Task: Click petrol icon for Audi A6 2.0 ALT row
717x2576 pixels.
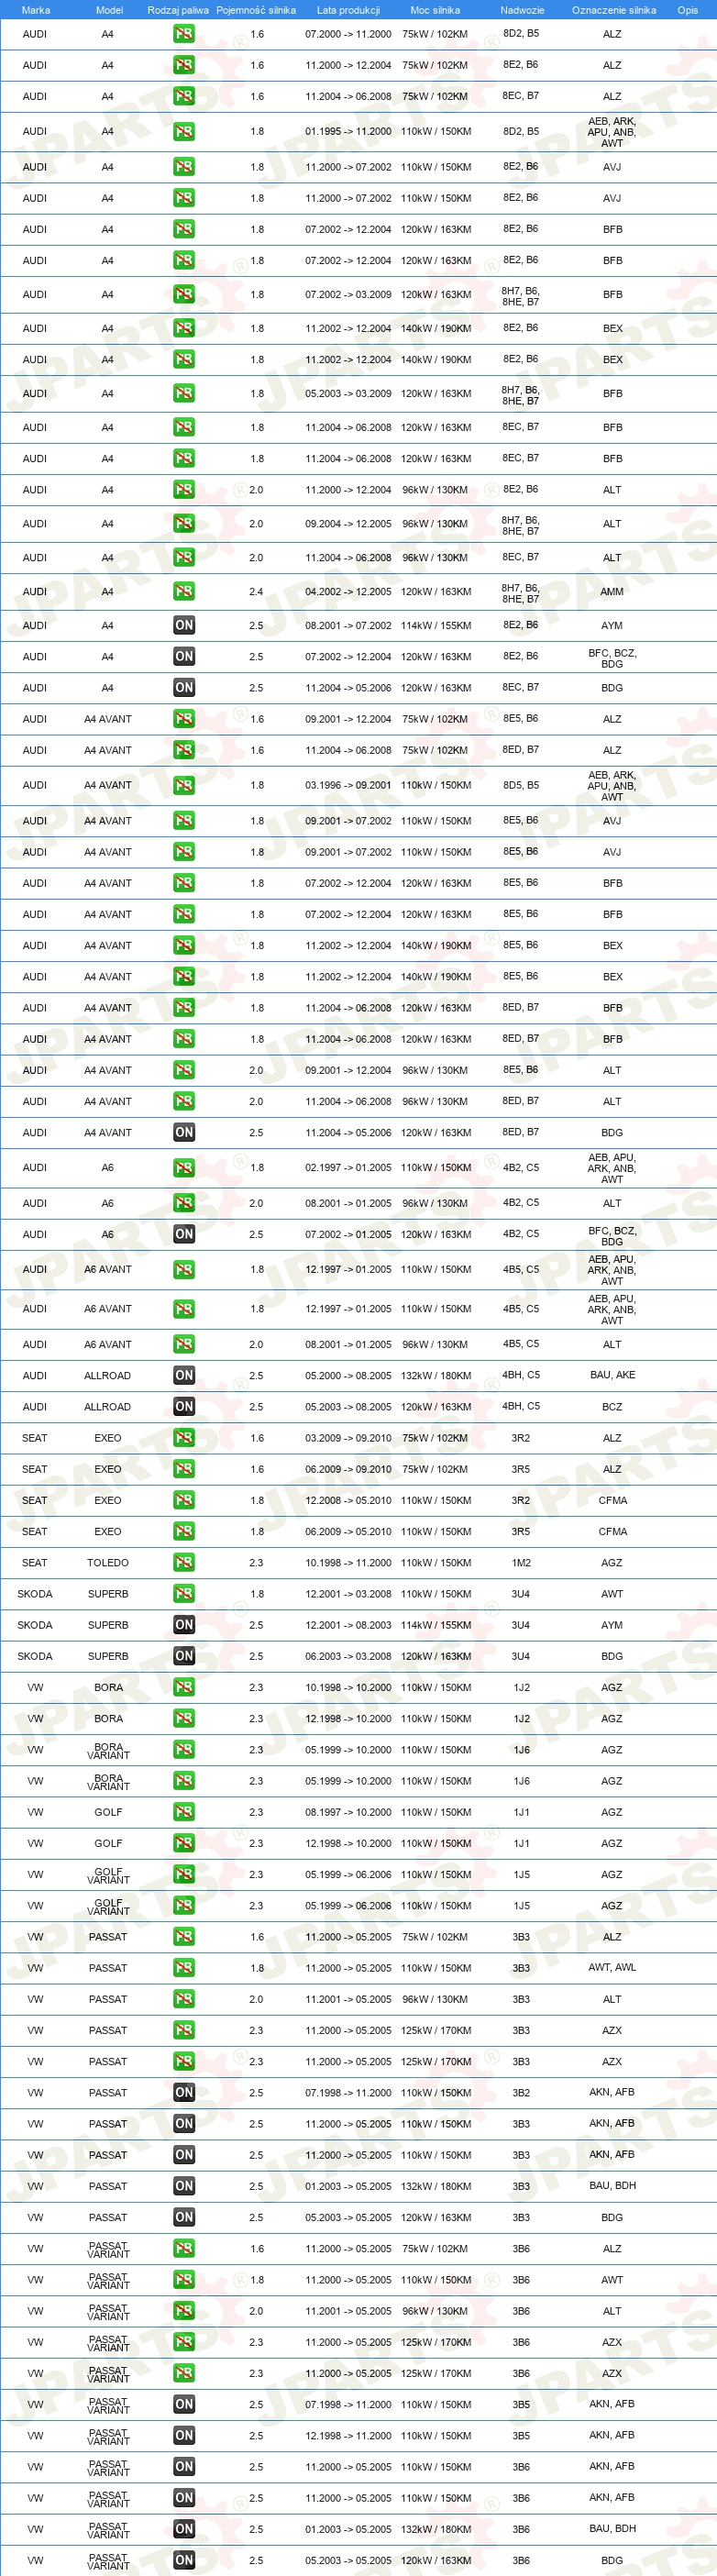Action: [184, 1203]
